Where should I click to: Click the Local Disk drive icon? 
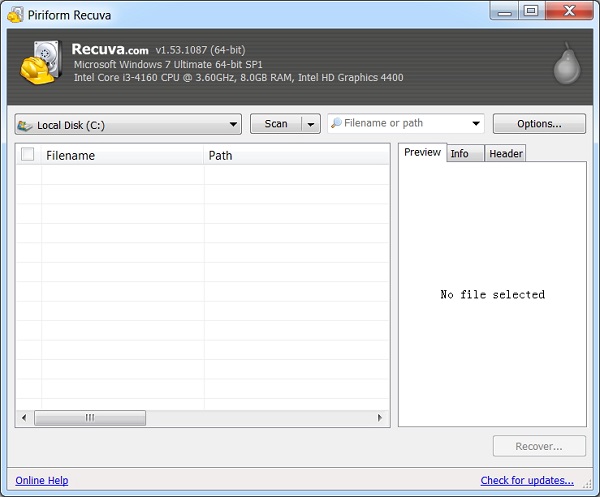(25, 125)
